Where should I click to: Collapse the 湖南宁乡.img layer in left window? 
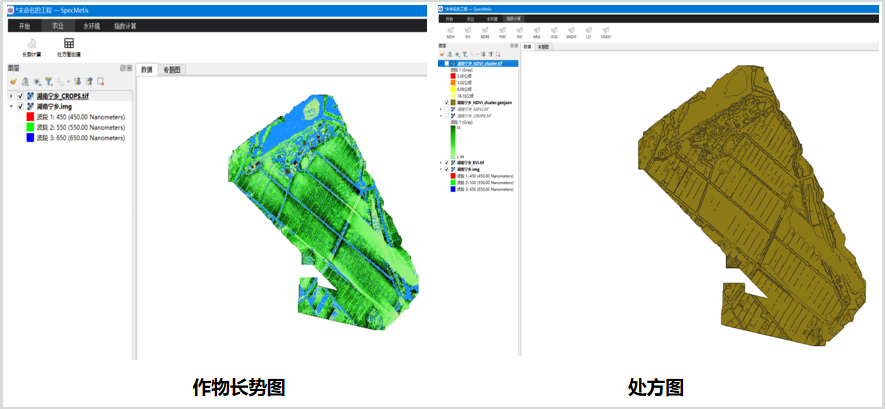[x=11, y=106]
